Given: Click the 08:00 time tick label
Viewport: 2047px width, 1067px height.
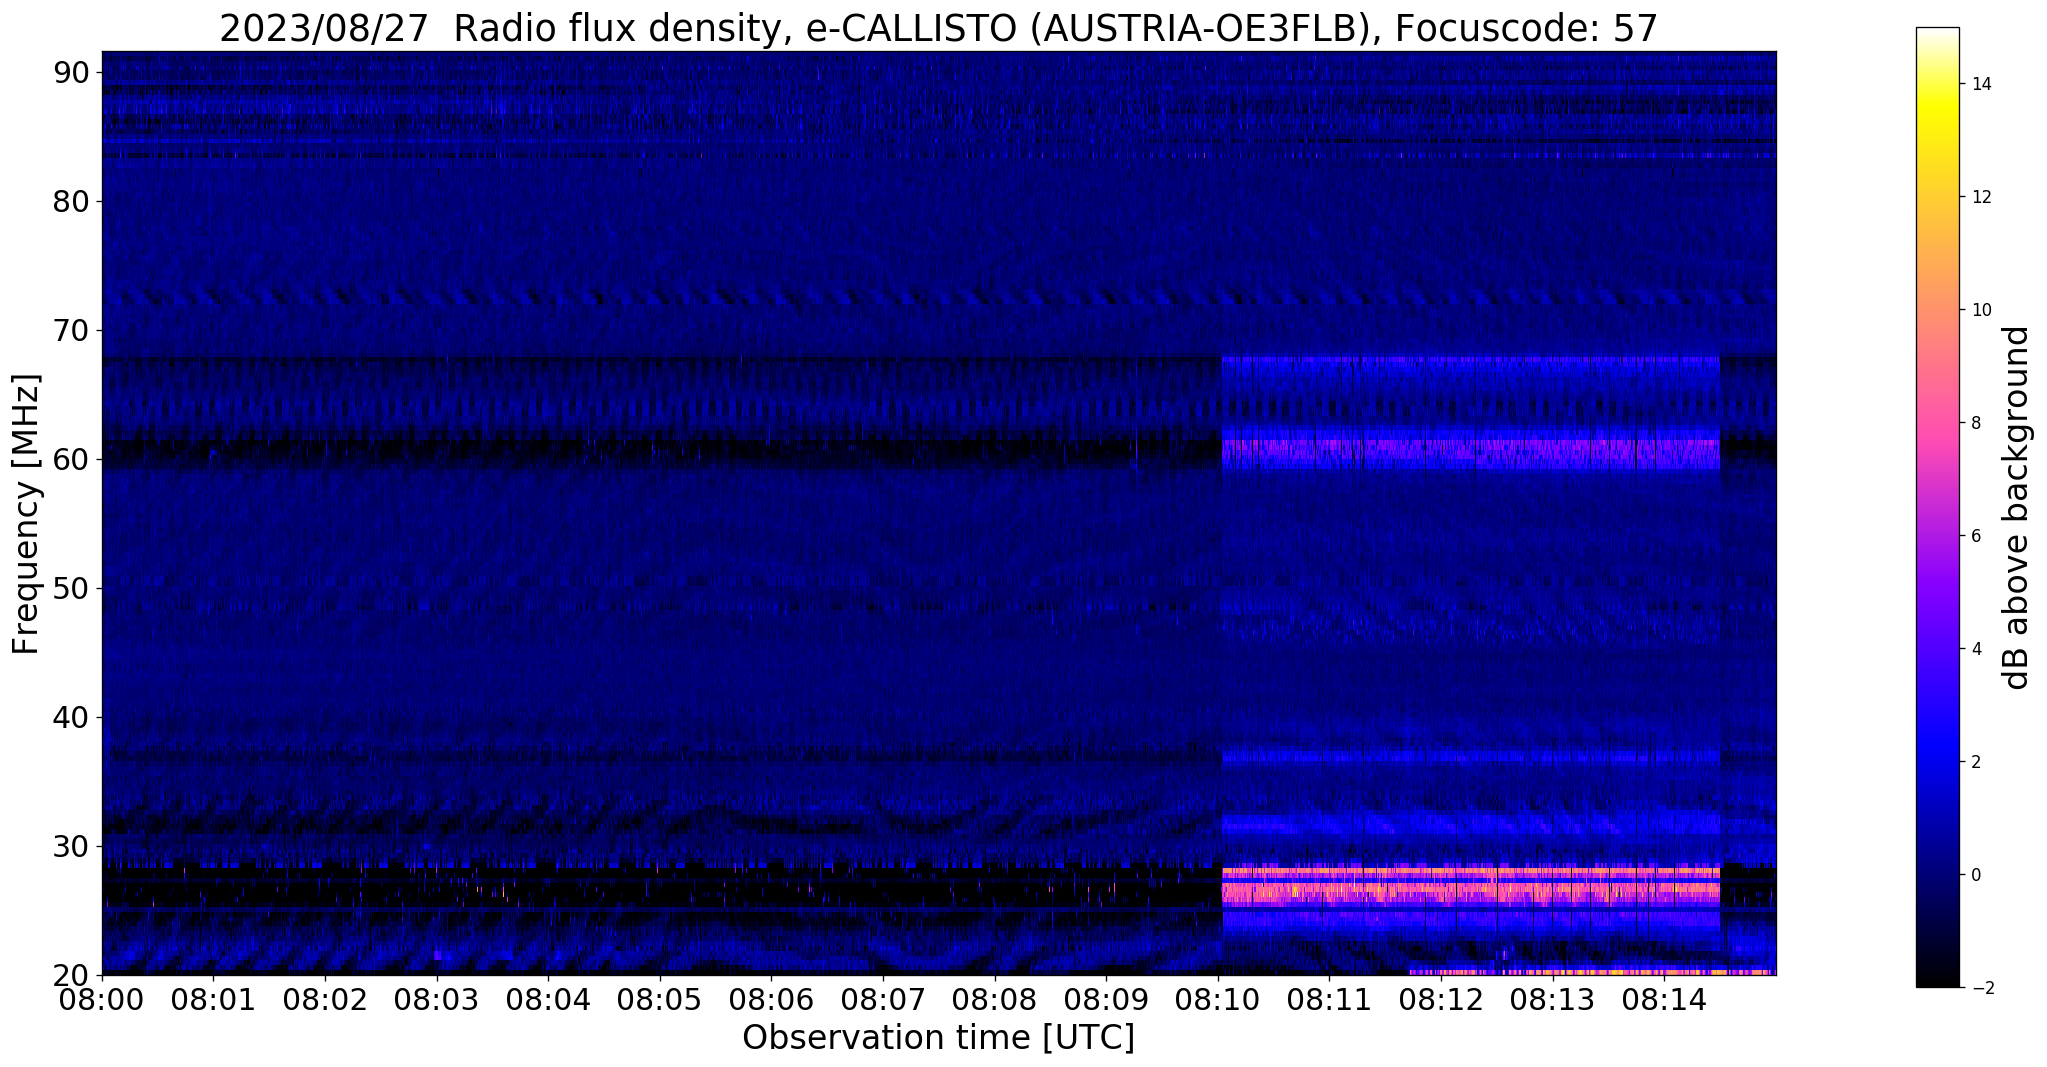Looking at the screenshot, I should [x=102, y=999].
